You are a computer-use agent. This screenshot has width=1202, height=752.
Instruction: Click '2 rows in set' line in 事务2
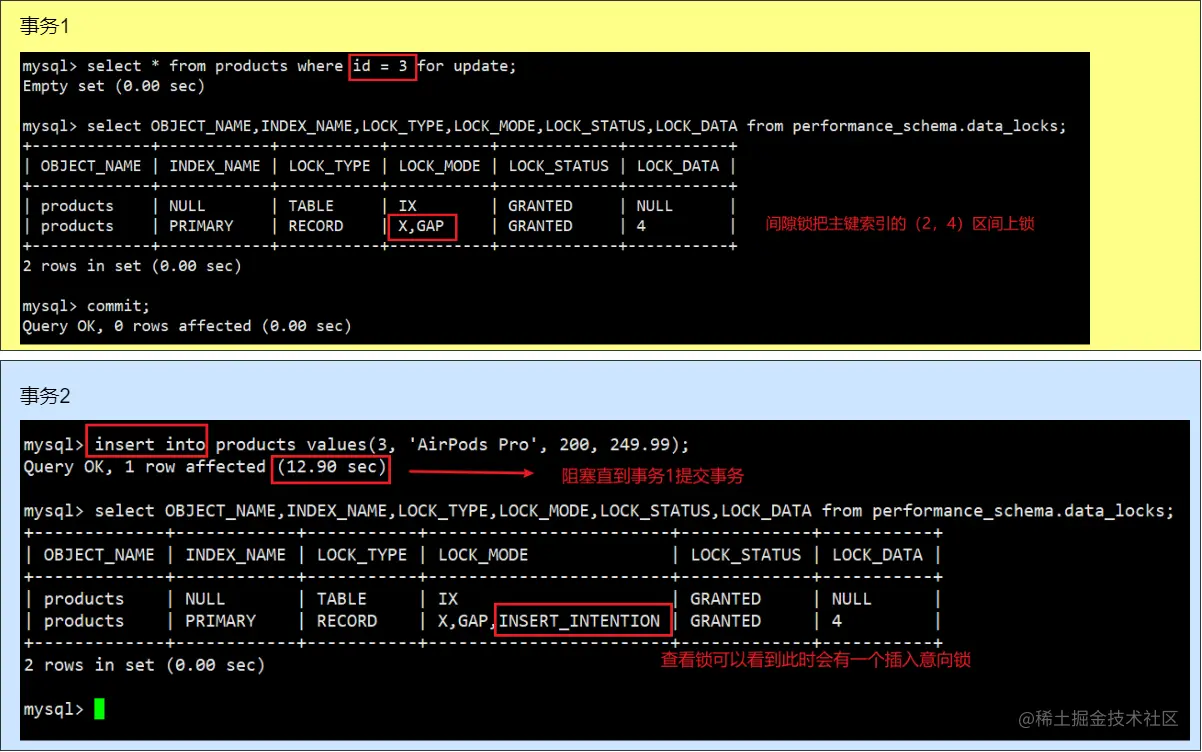(x=144, y=665)
